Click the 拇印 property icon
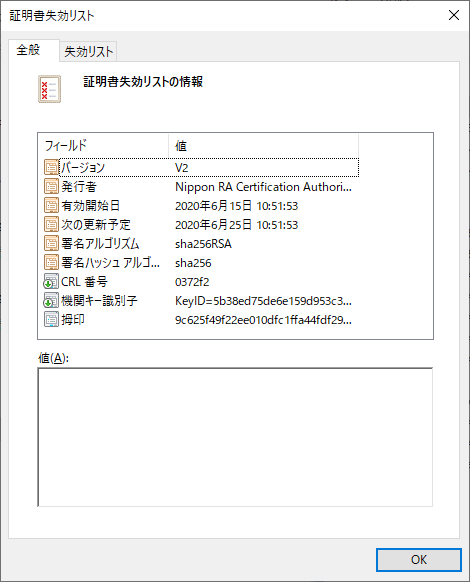This screenshot has height=582, width=470. 51,319
